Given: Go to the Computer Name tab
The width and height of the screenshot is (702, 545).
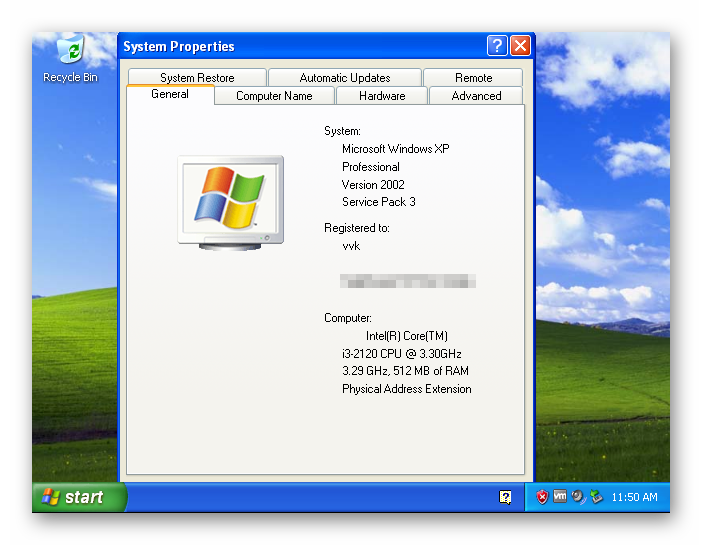Looking at the screenshot, I should tap(274, 96).
